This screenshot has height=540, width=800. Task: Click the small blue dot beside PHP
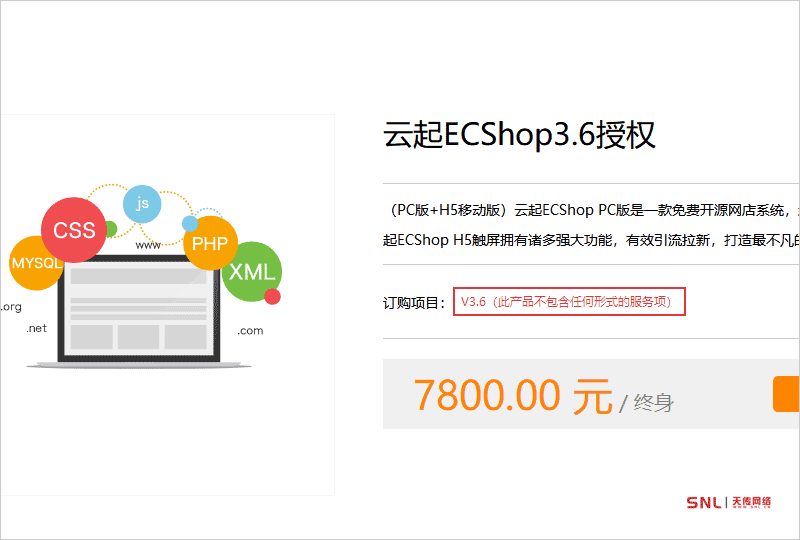[190, 224]
